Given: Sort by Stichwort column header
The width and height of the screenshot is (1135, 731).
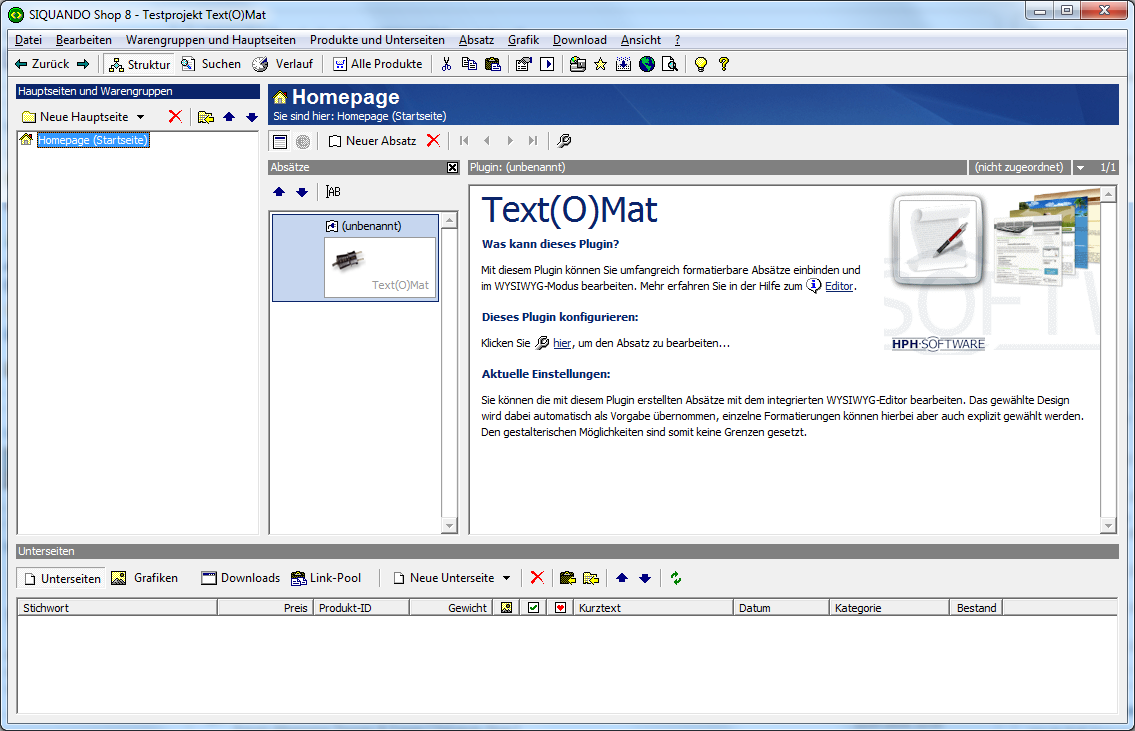Looking at the screenshot, I should (x=117, y=608).
